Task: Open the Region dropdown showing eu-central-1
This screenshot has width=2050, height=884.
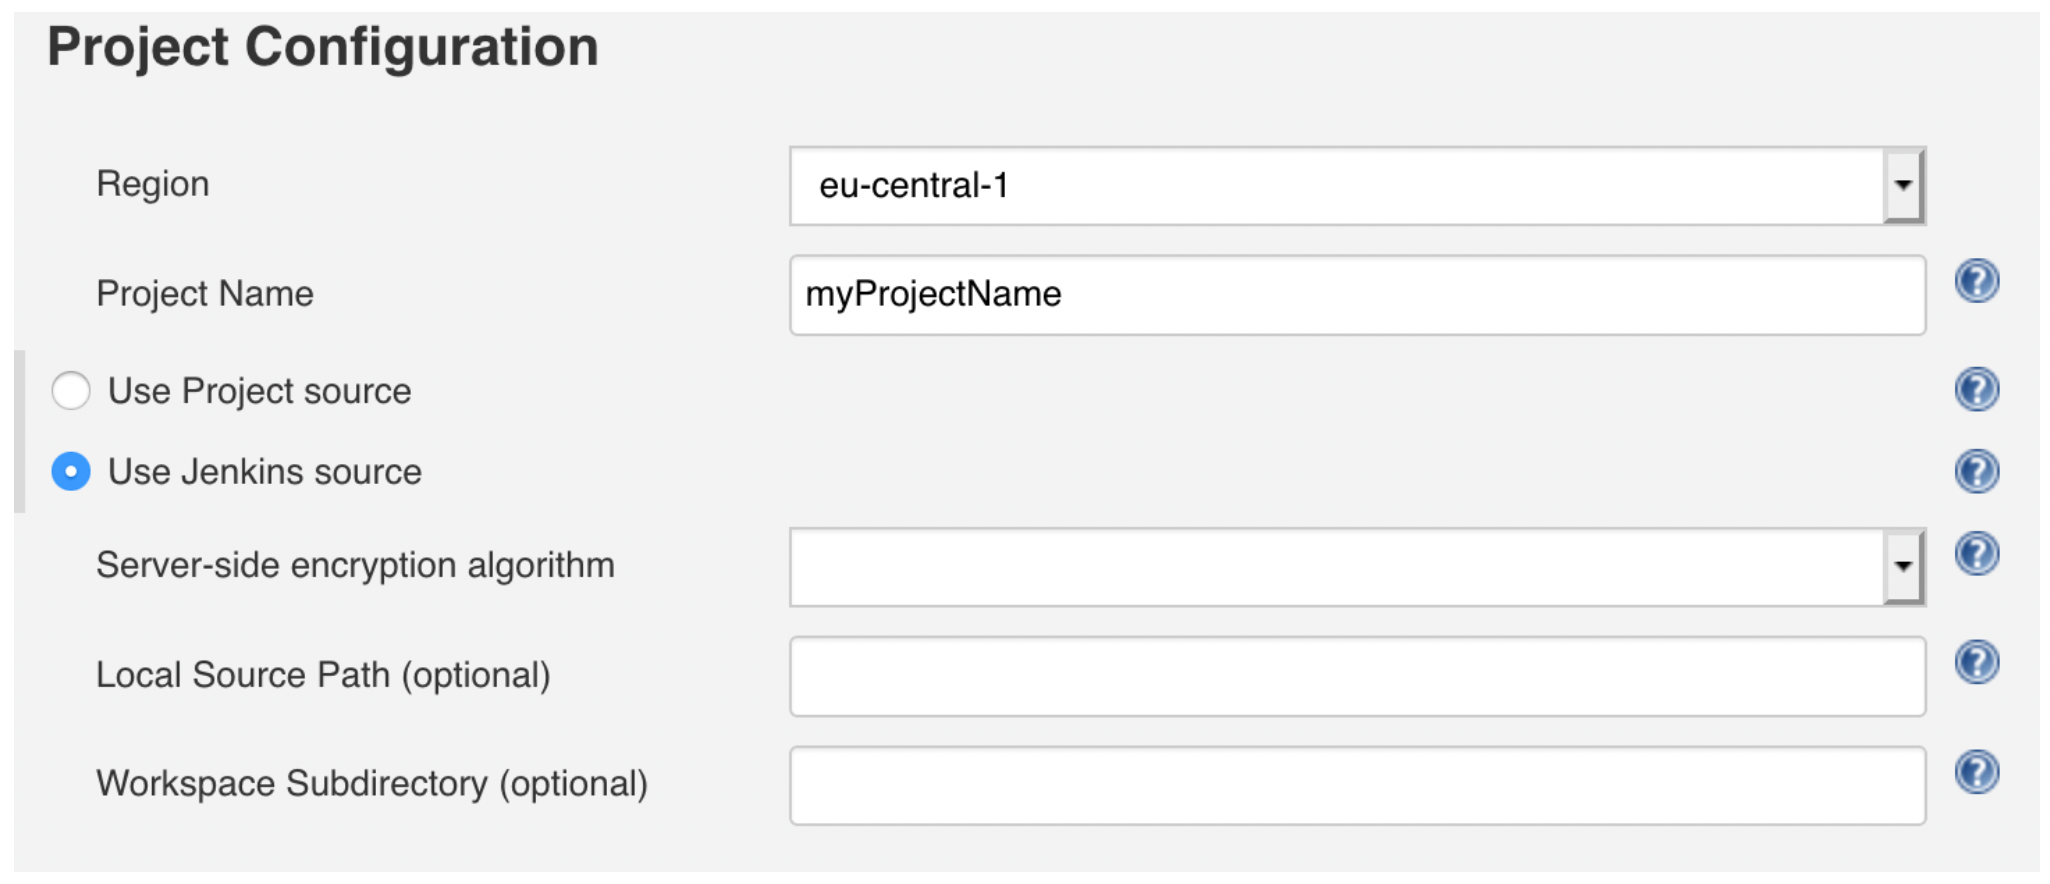Action: (1356, 186)
